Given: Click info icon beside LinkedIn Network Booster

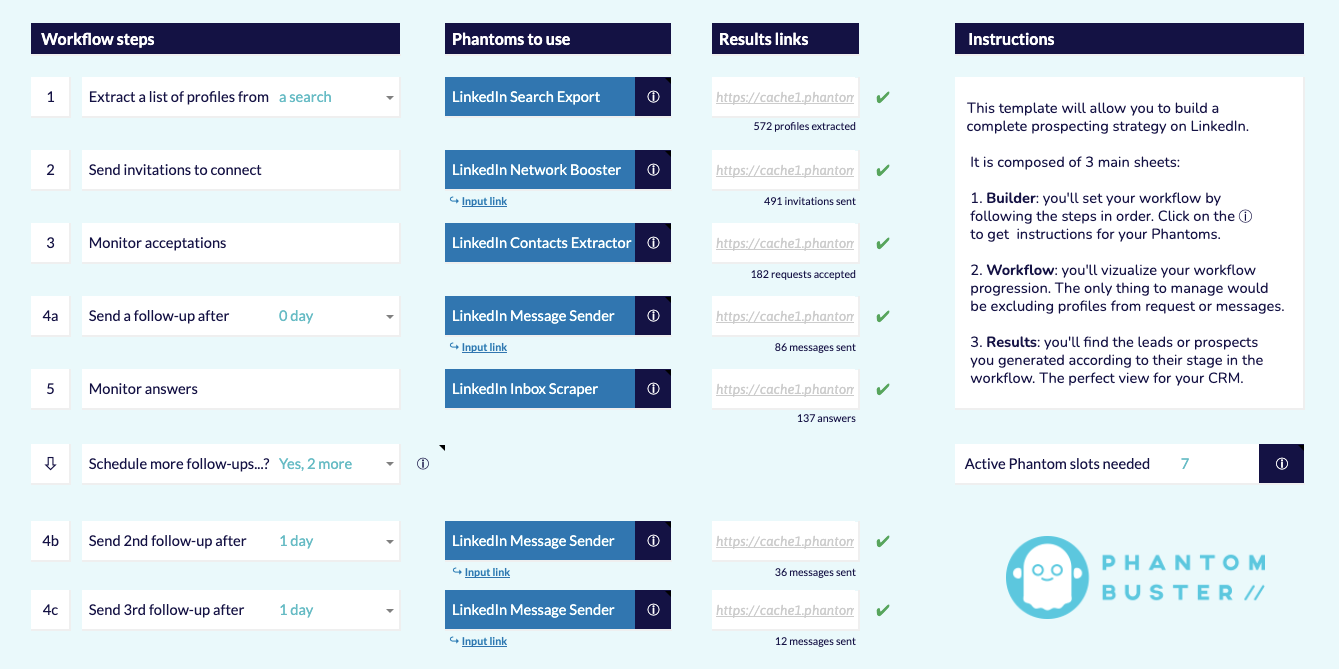Looking at the screenshot, I should tap(653, 170).
